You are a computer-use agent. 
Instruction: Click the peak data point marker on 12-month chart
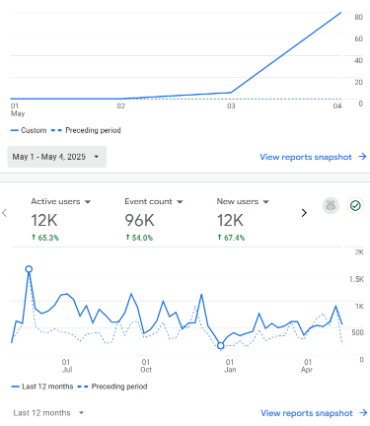(29, 269)
